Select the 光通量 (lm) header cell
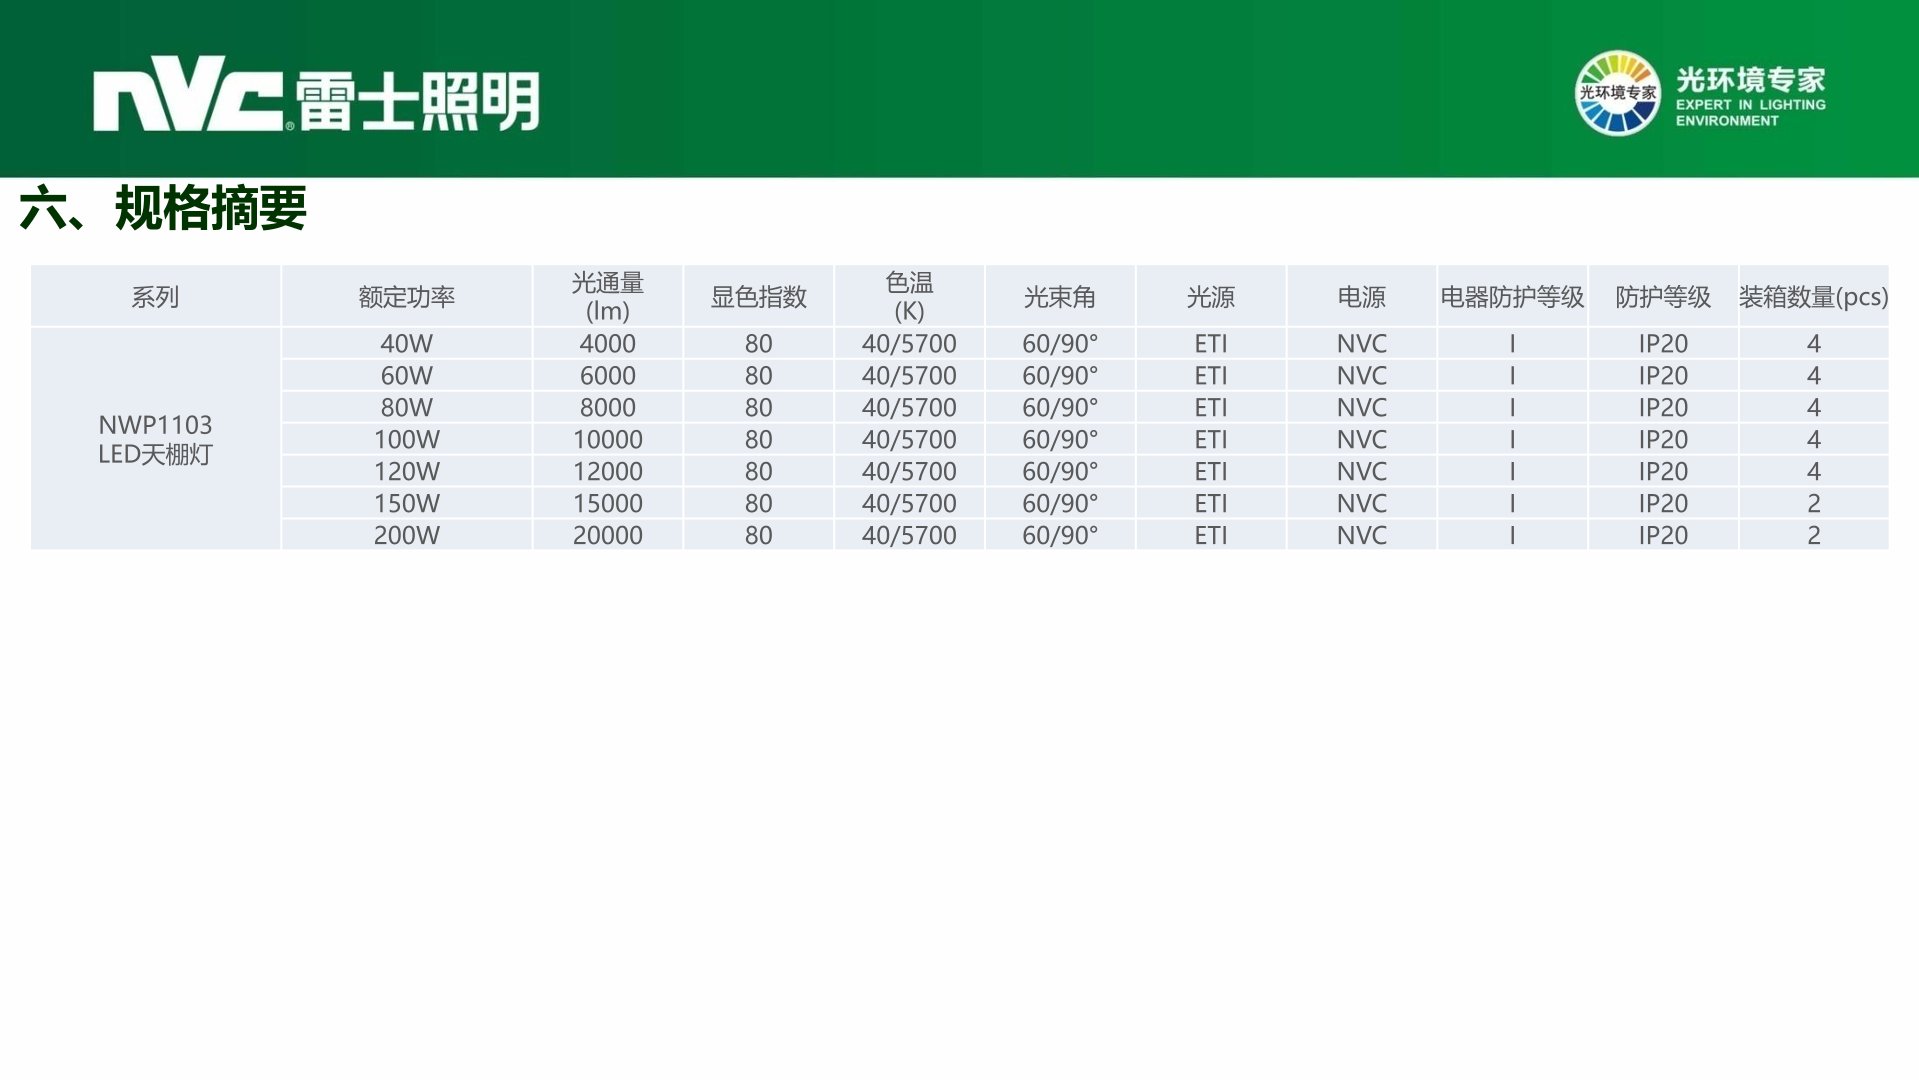 (x=607, y=297)
